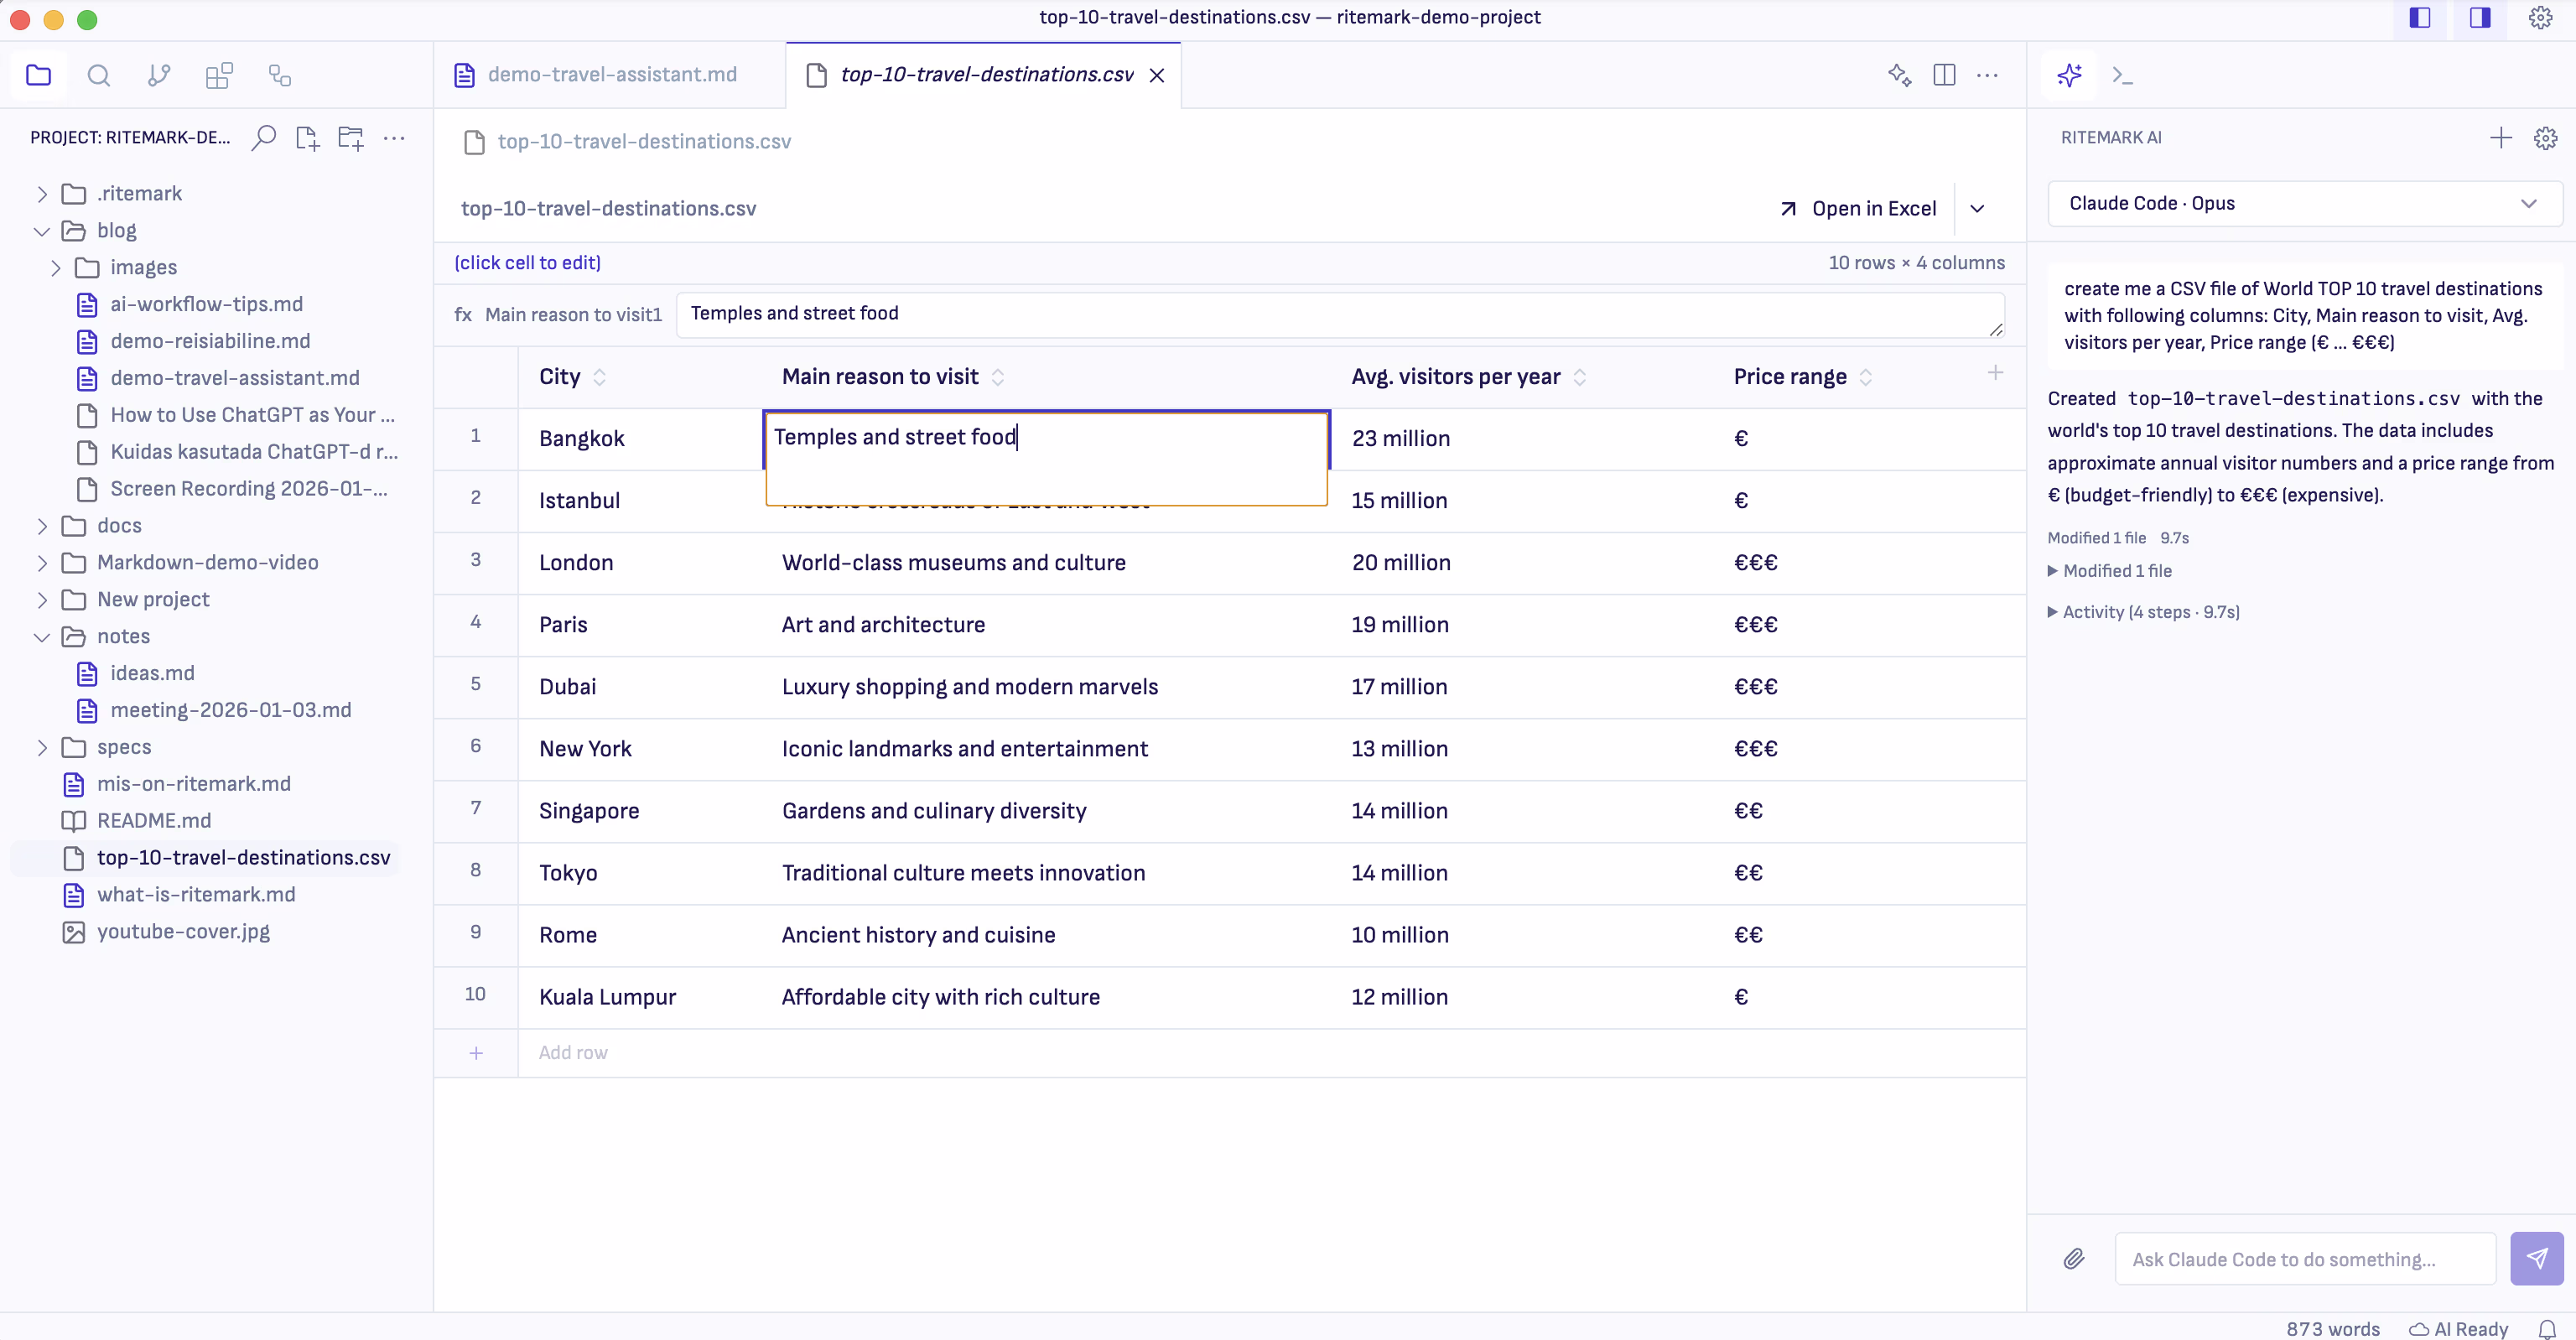The height and width of the screenshot is (1340, 2576).
Task: Open the Search view in activity bar
Action: (98, 76)
